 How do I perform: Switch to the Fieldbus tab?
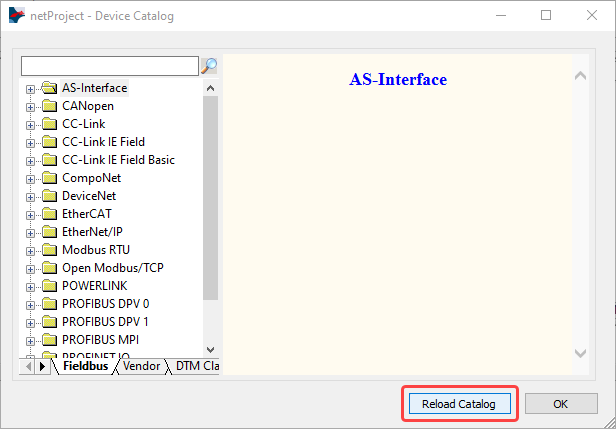(85, 366)
